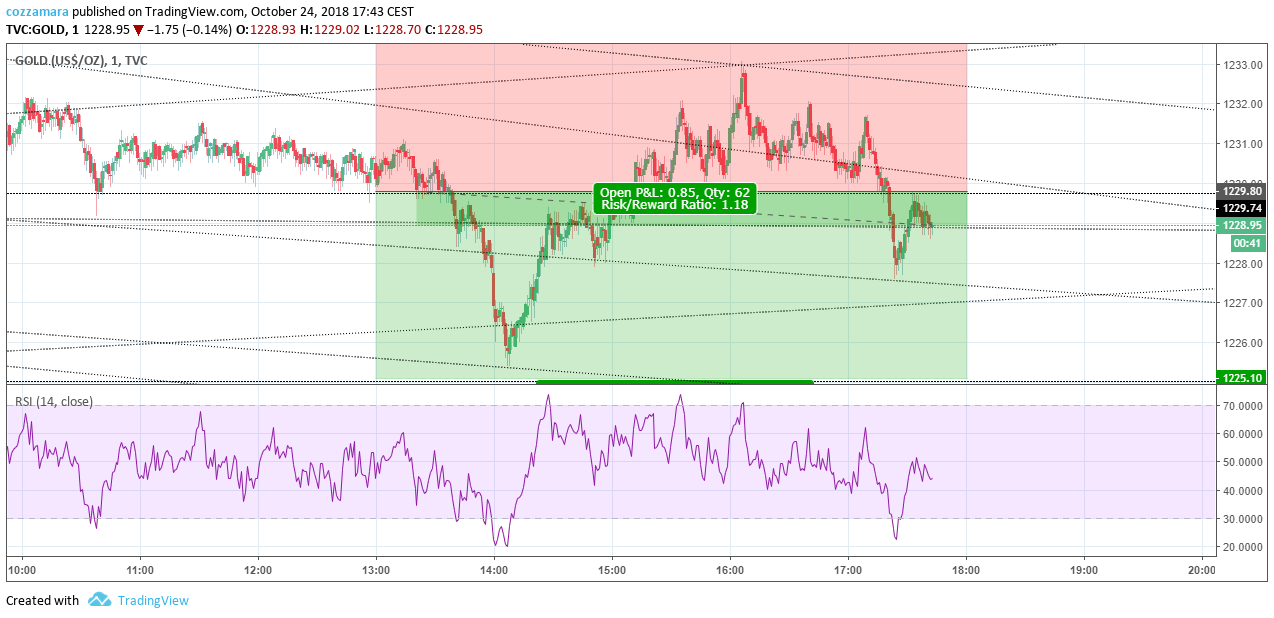Viewport: 1274px width, 618px height.
Task: Click the 00:41 countdown timer label
Action: pyautogui.click(x=1247, y=243)
